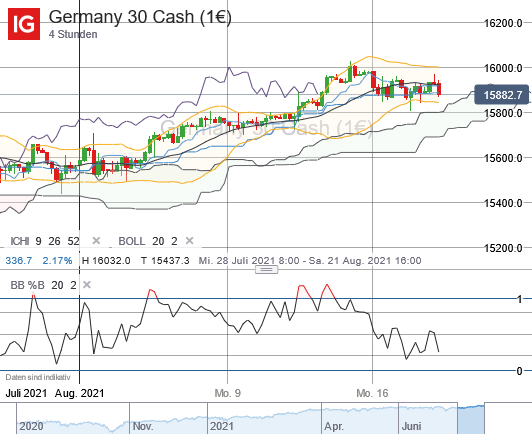This screenshot has height=434, width=532.
Task: Open BB %B 20 2 indicator settings
Action: 43,285
